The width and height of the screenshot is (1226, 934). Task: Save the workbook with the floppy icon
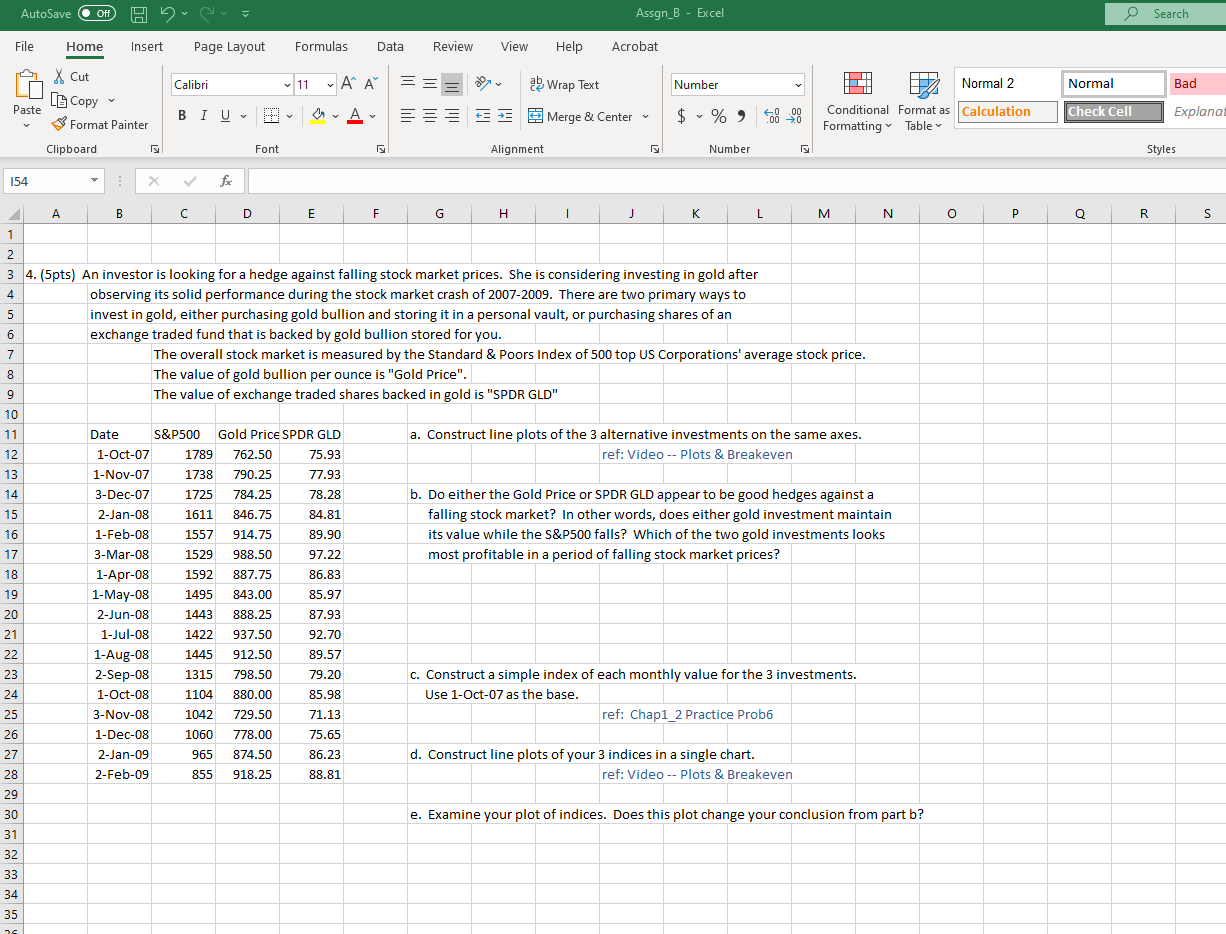tap(140, 14)
